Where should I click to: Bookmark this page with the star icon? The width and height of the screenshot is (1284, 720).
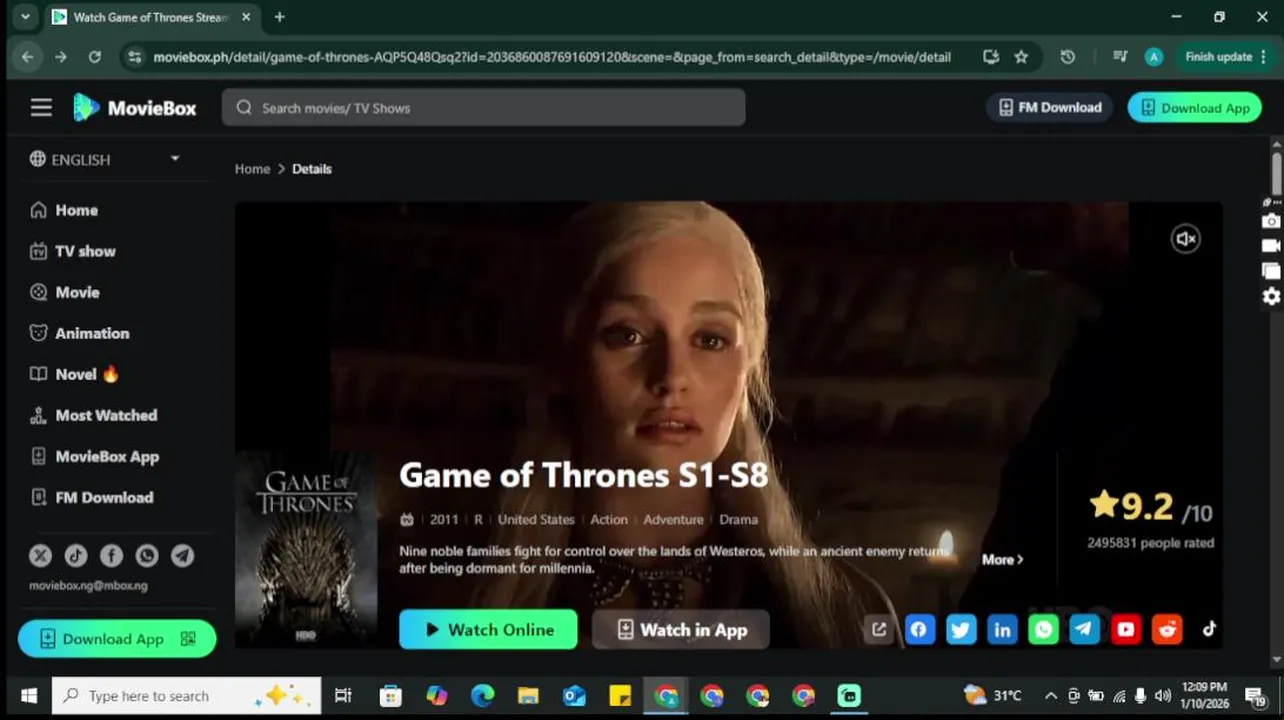click(1021, 57)
